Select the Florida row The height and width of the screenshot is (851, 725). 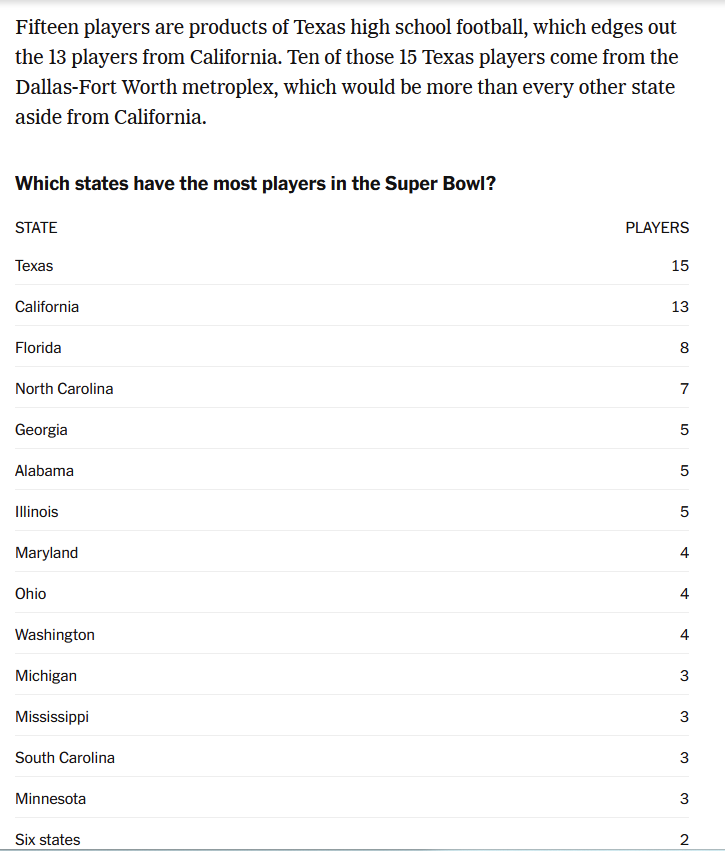click(38, 348)
